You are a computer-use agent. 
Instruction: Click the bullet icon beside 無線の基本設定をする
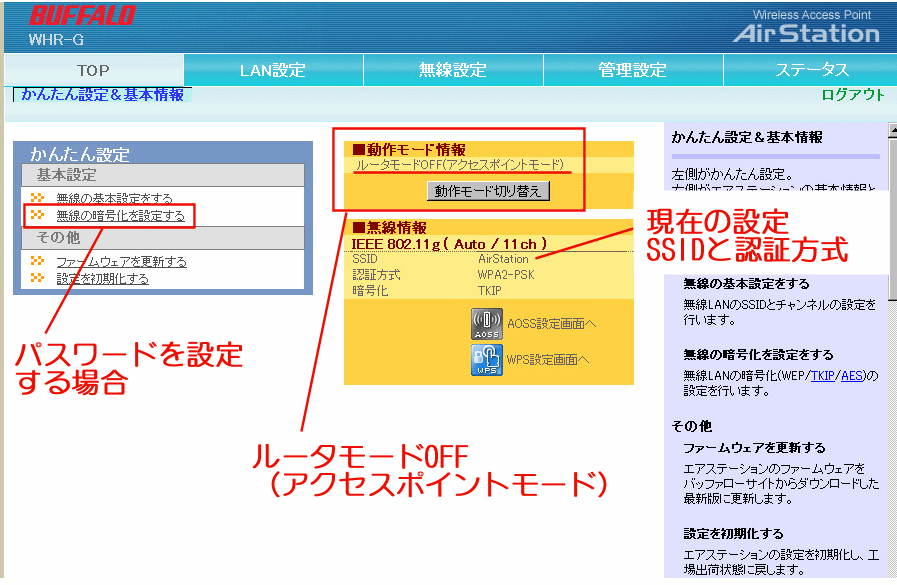tap(38, 198)
